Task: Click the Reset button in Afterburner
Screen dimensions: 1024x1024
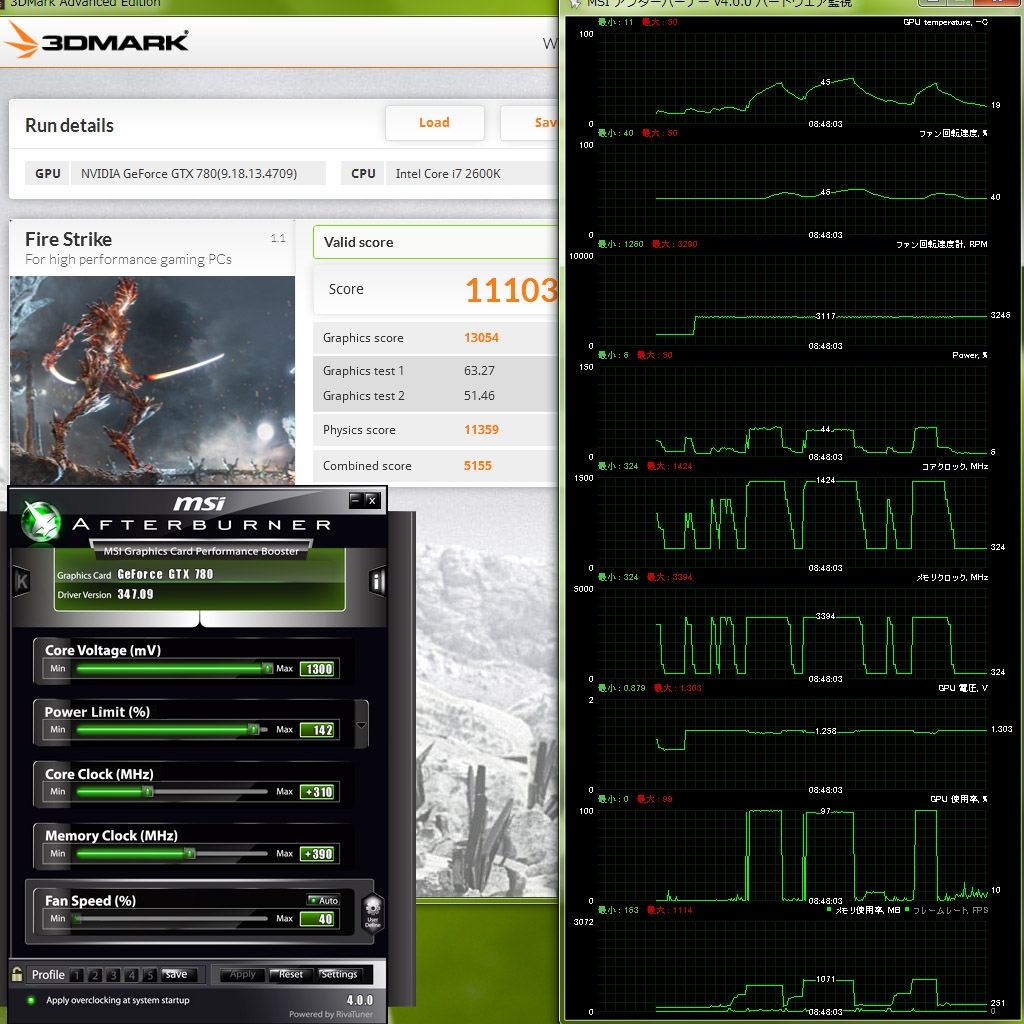Action: 291,974
